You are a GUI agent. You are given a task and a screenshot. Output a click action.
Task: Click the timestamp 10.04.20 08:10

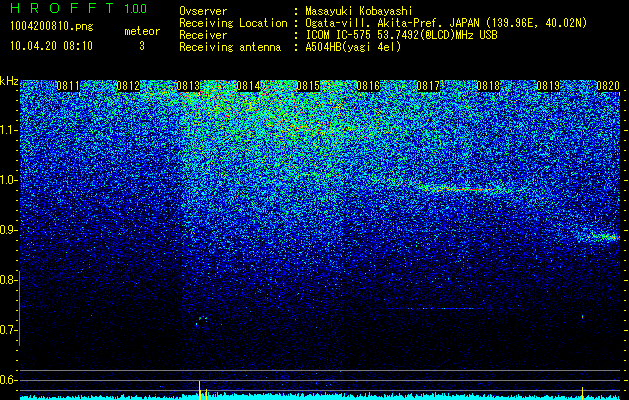click(x=51, y=46)
